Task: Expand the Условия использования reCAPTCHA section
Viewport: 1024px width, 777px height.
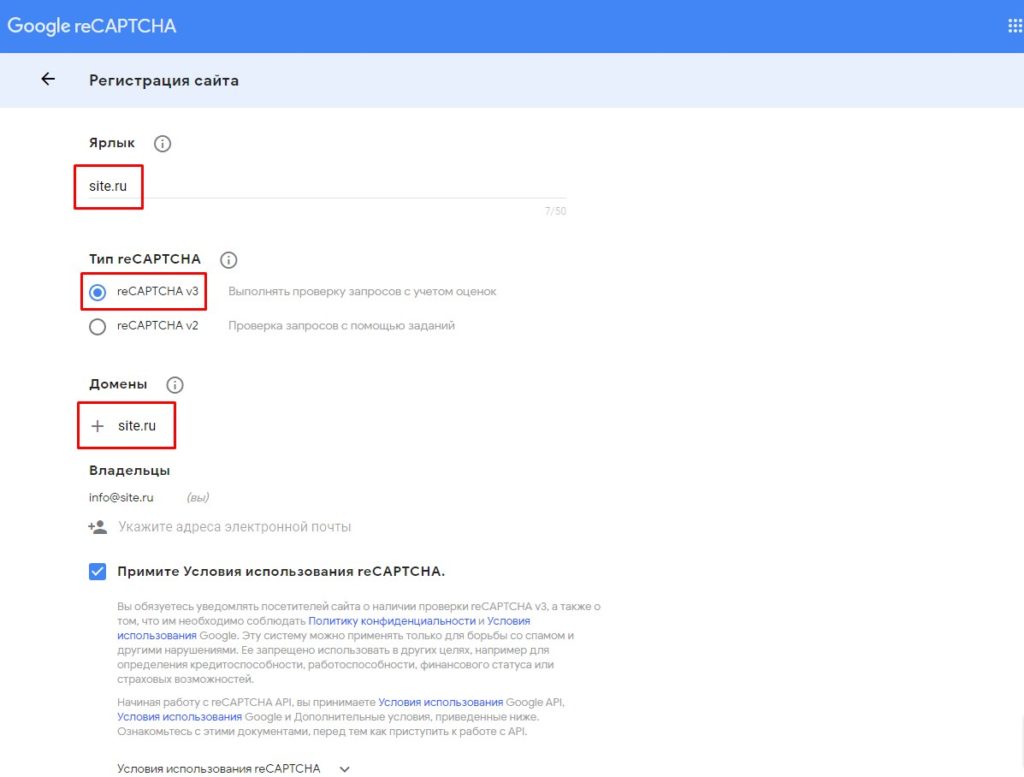Action: (x=345, y=769)
